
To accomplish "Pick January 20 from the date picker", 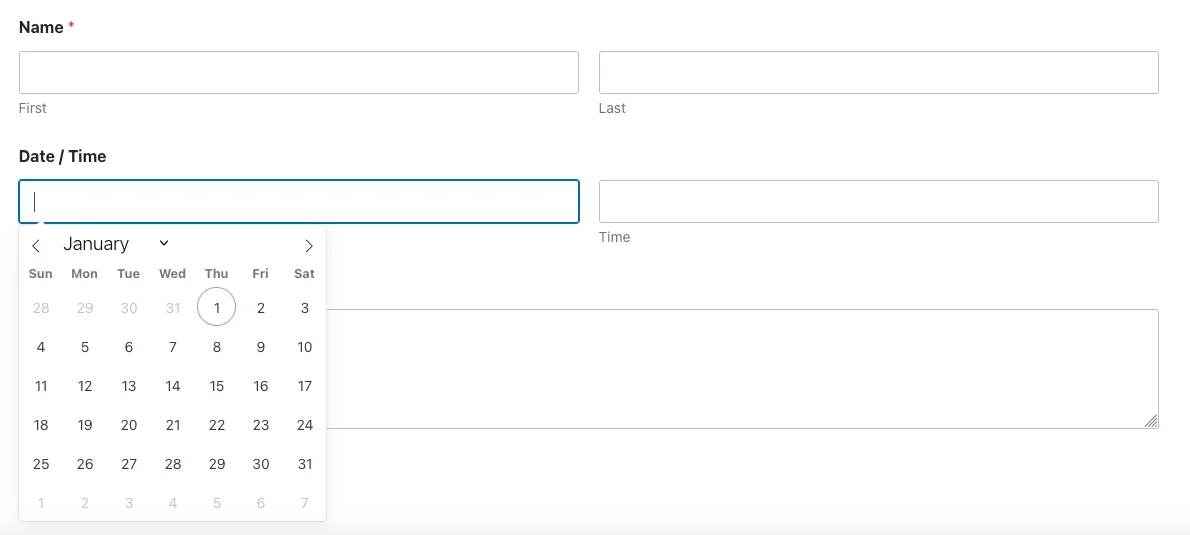I will tap(129, 425).
